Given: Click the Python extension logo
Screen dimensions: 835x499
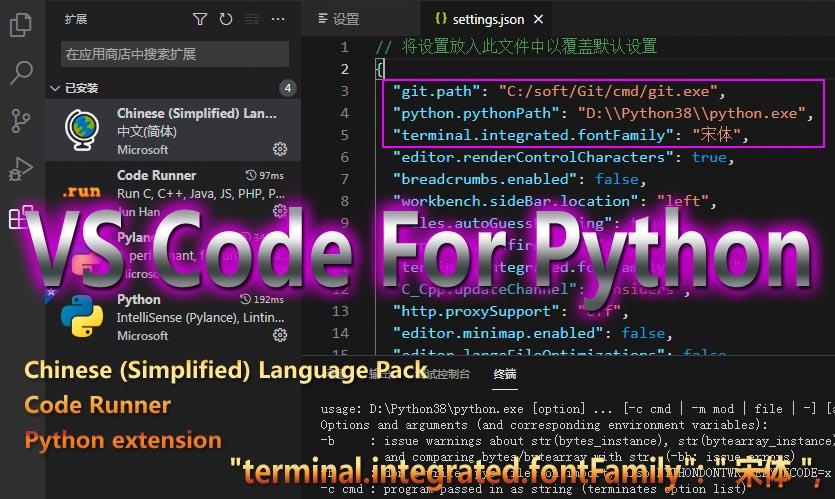Looking at the screenshot, I should point(82,316).
